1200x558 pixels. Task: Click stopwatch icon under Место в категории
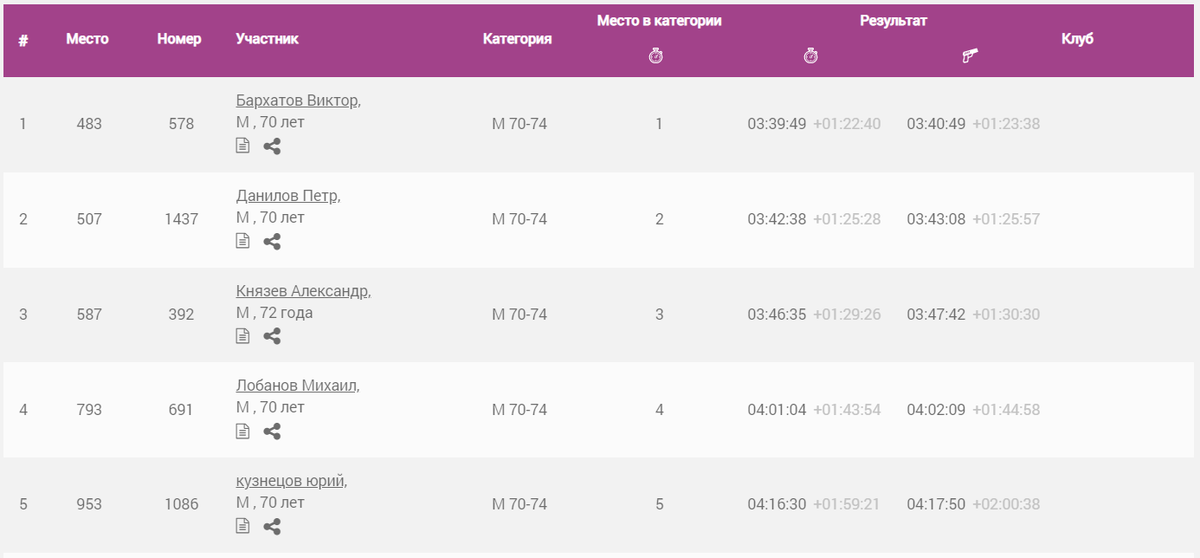coord(656,57)
